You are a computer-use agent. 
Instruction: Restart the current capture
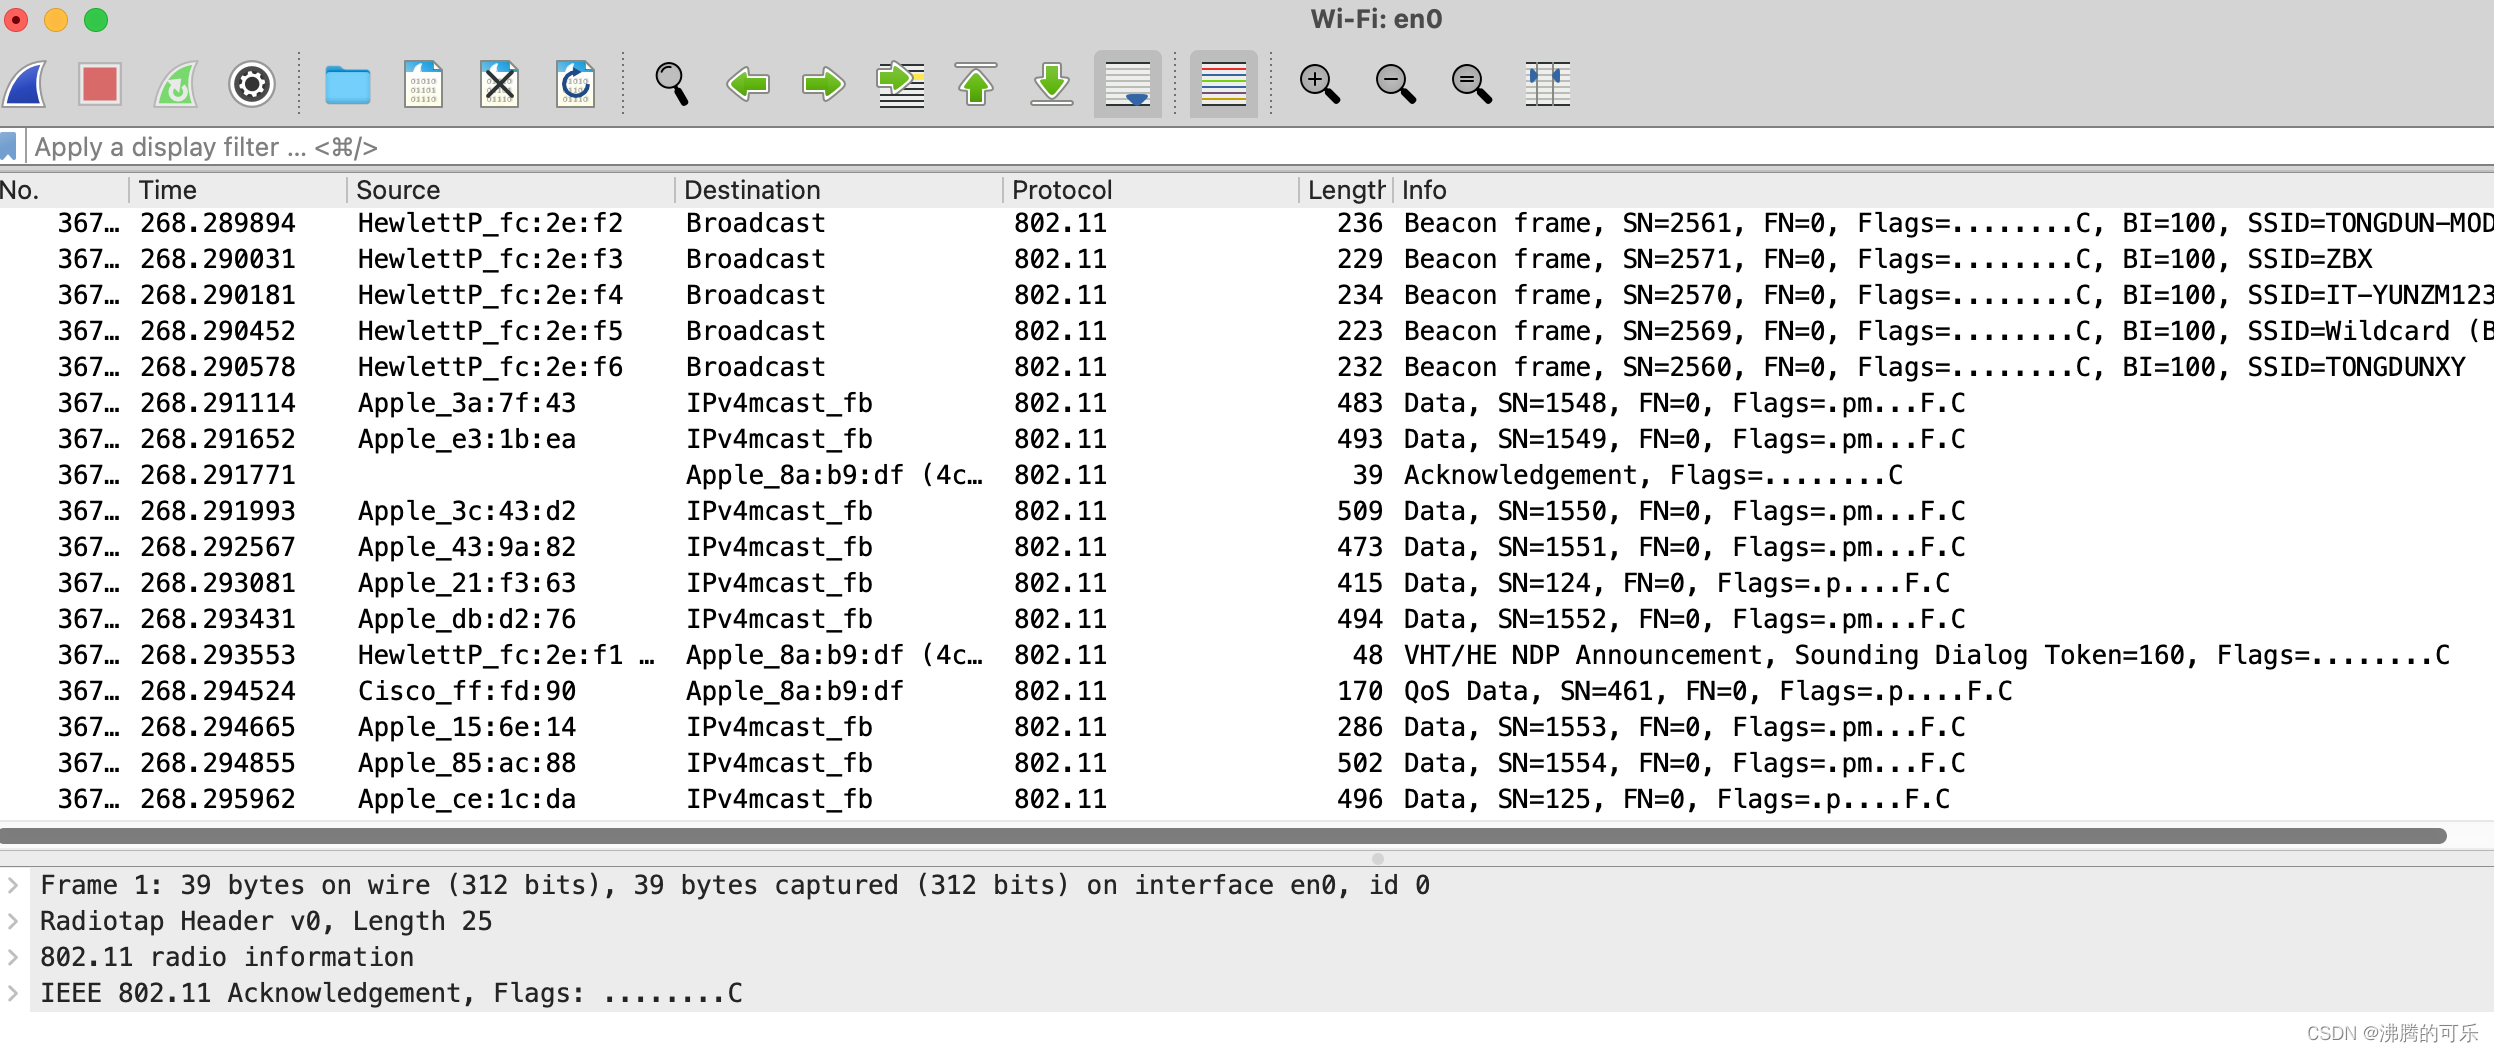(x=175, y=84)
